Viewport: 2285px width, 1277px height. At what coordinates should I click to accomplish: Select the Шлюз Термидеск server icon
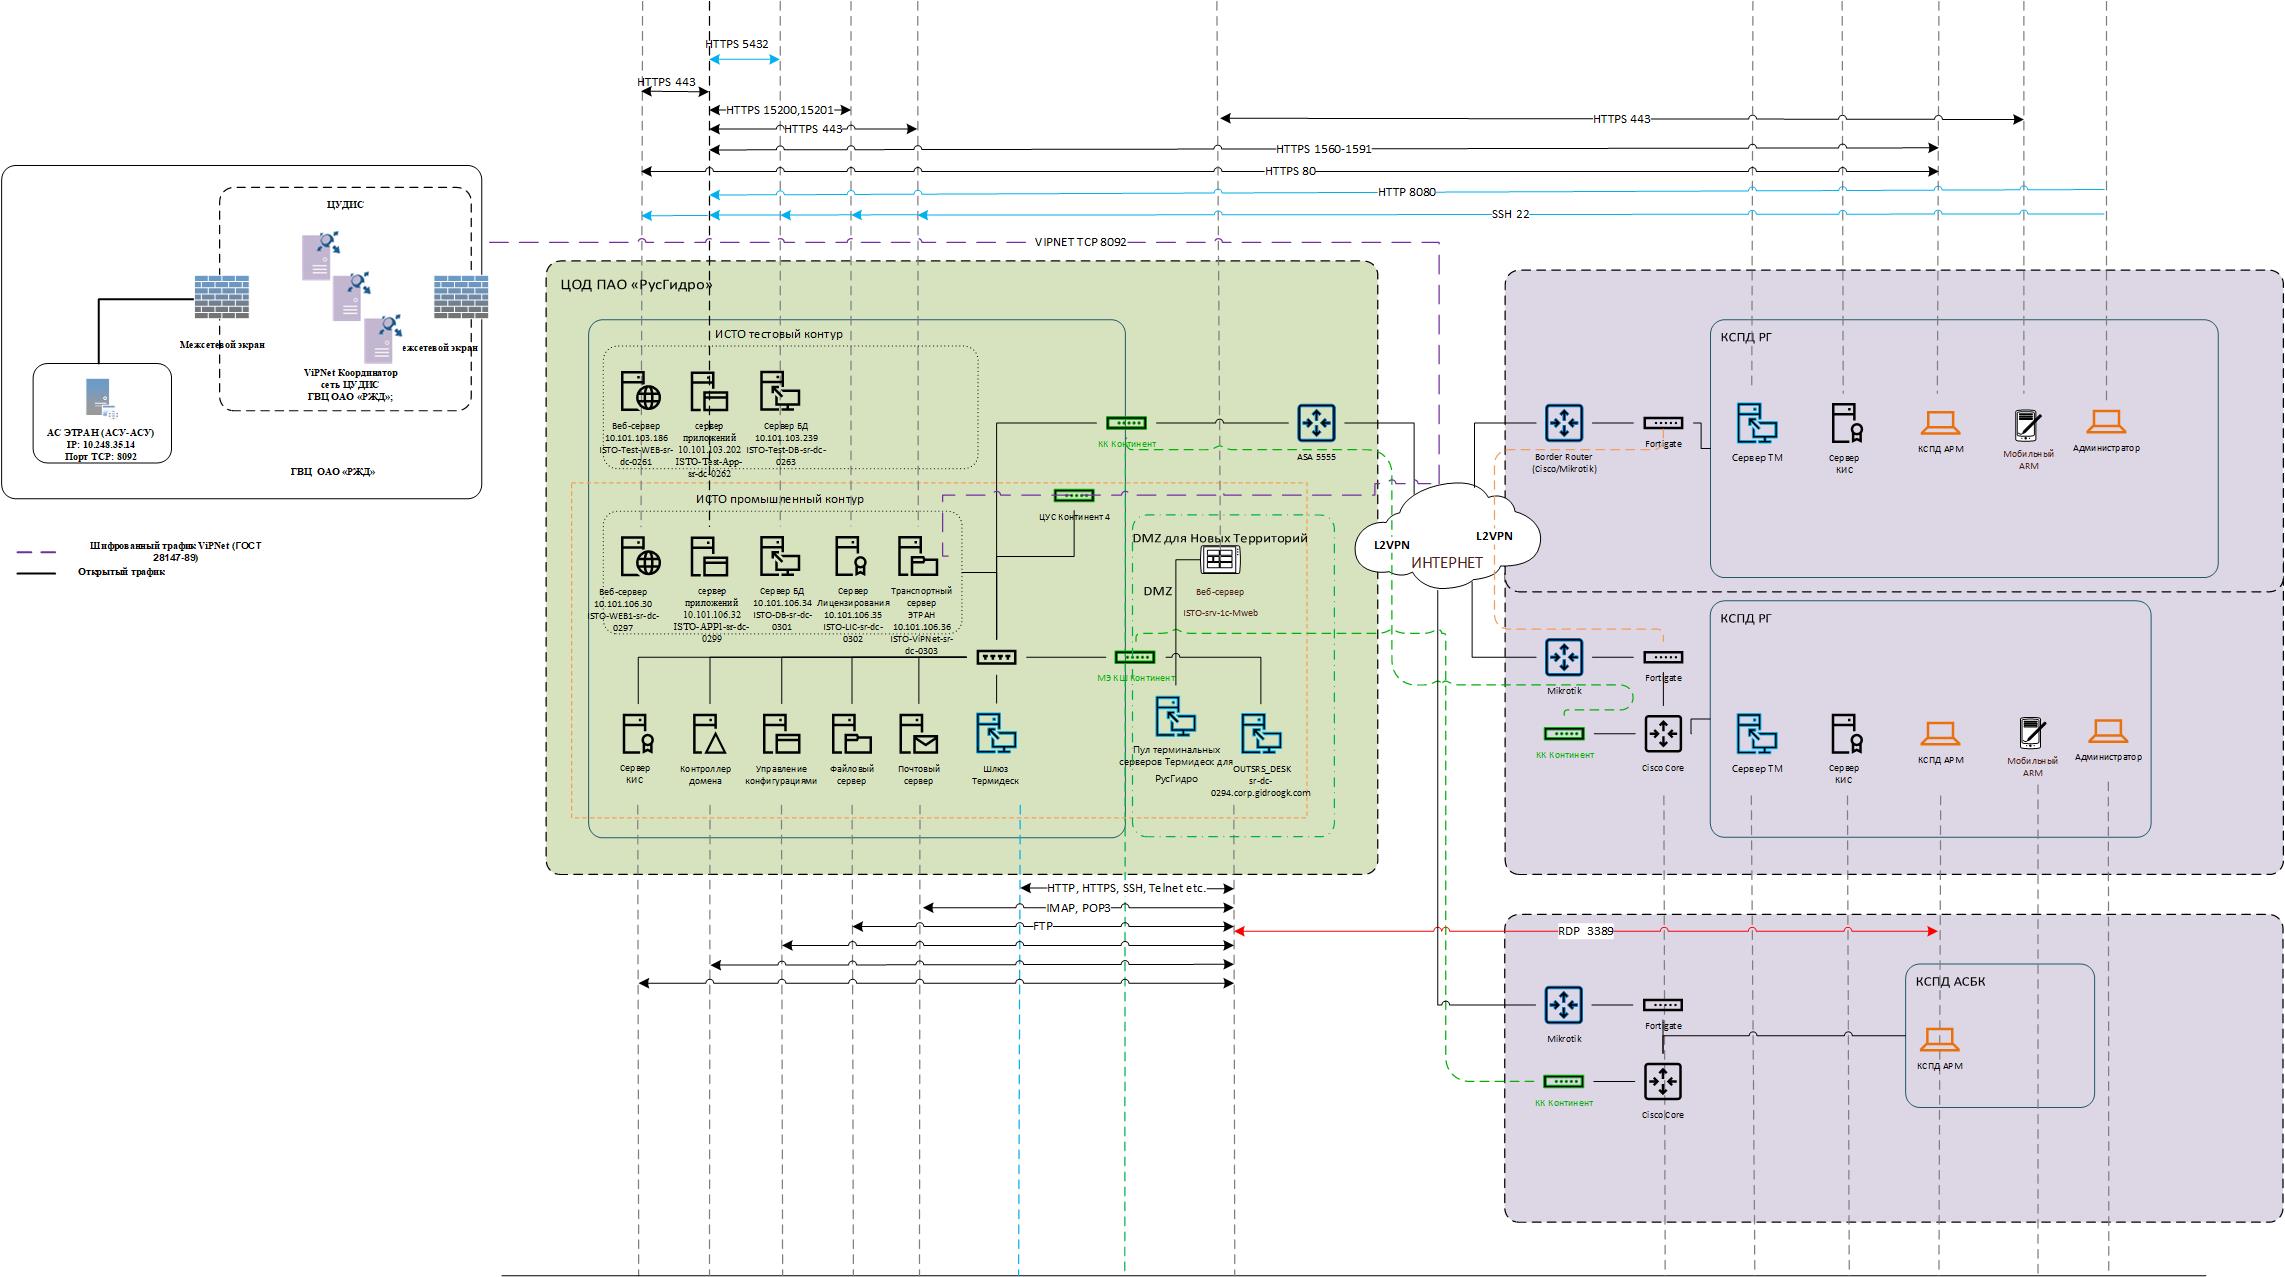[996, 734]
